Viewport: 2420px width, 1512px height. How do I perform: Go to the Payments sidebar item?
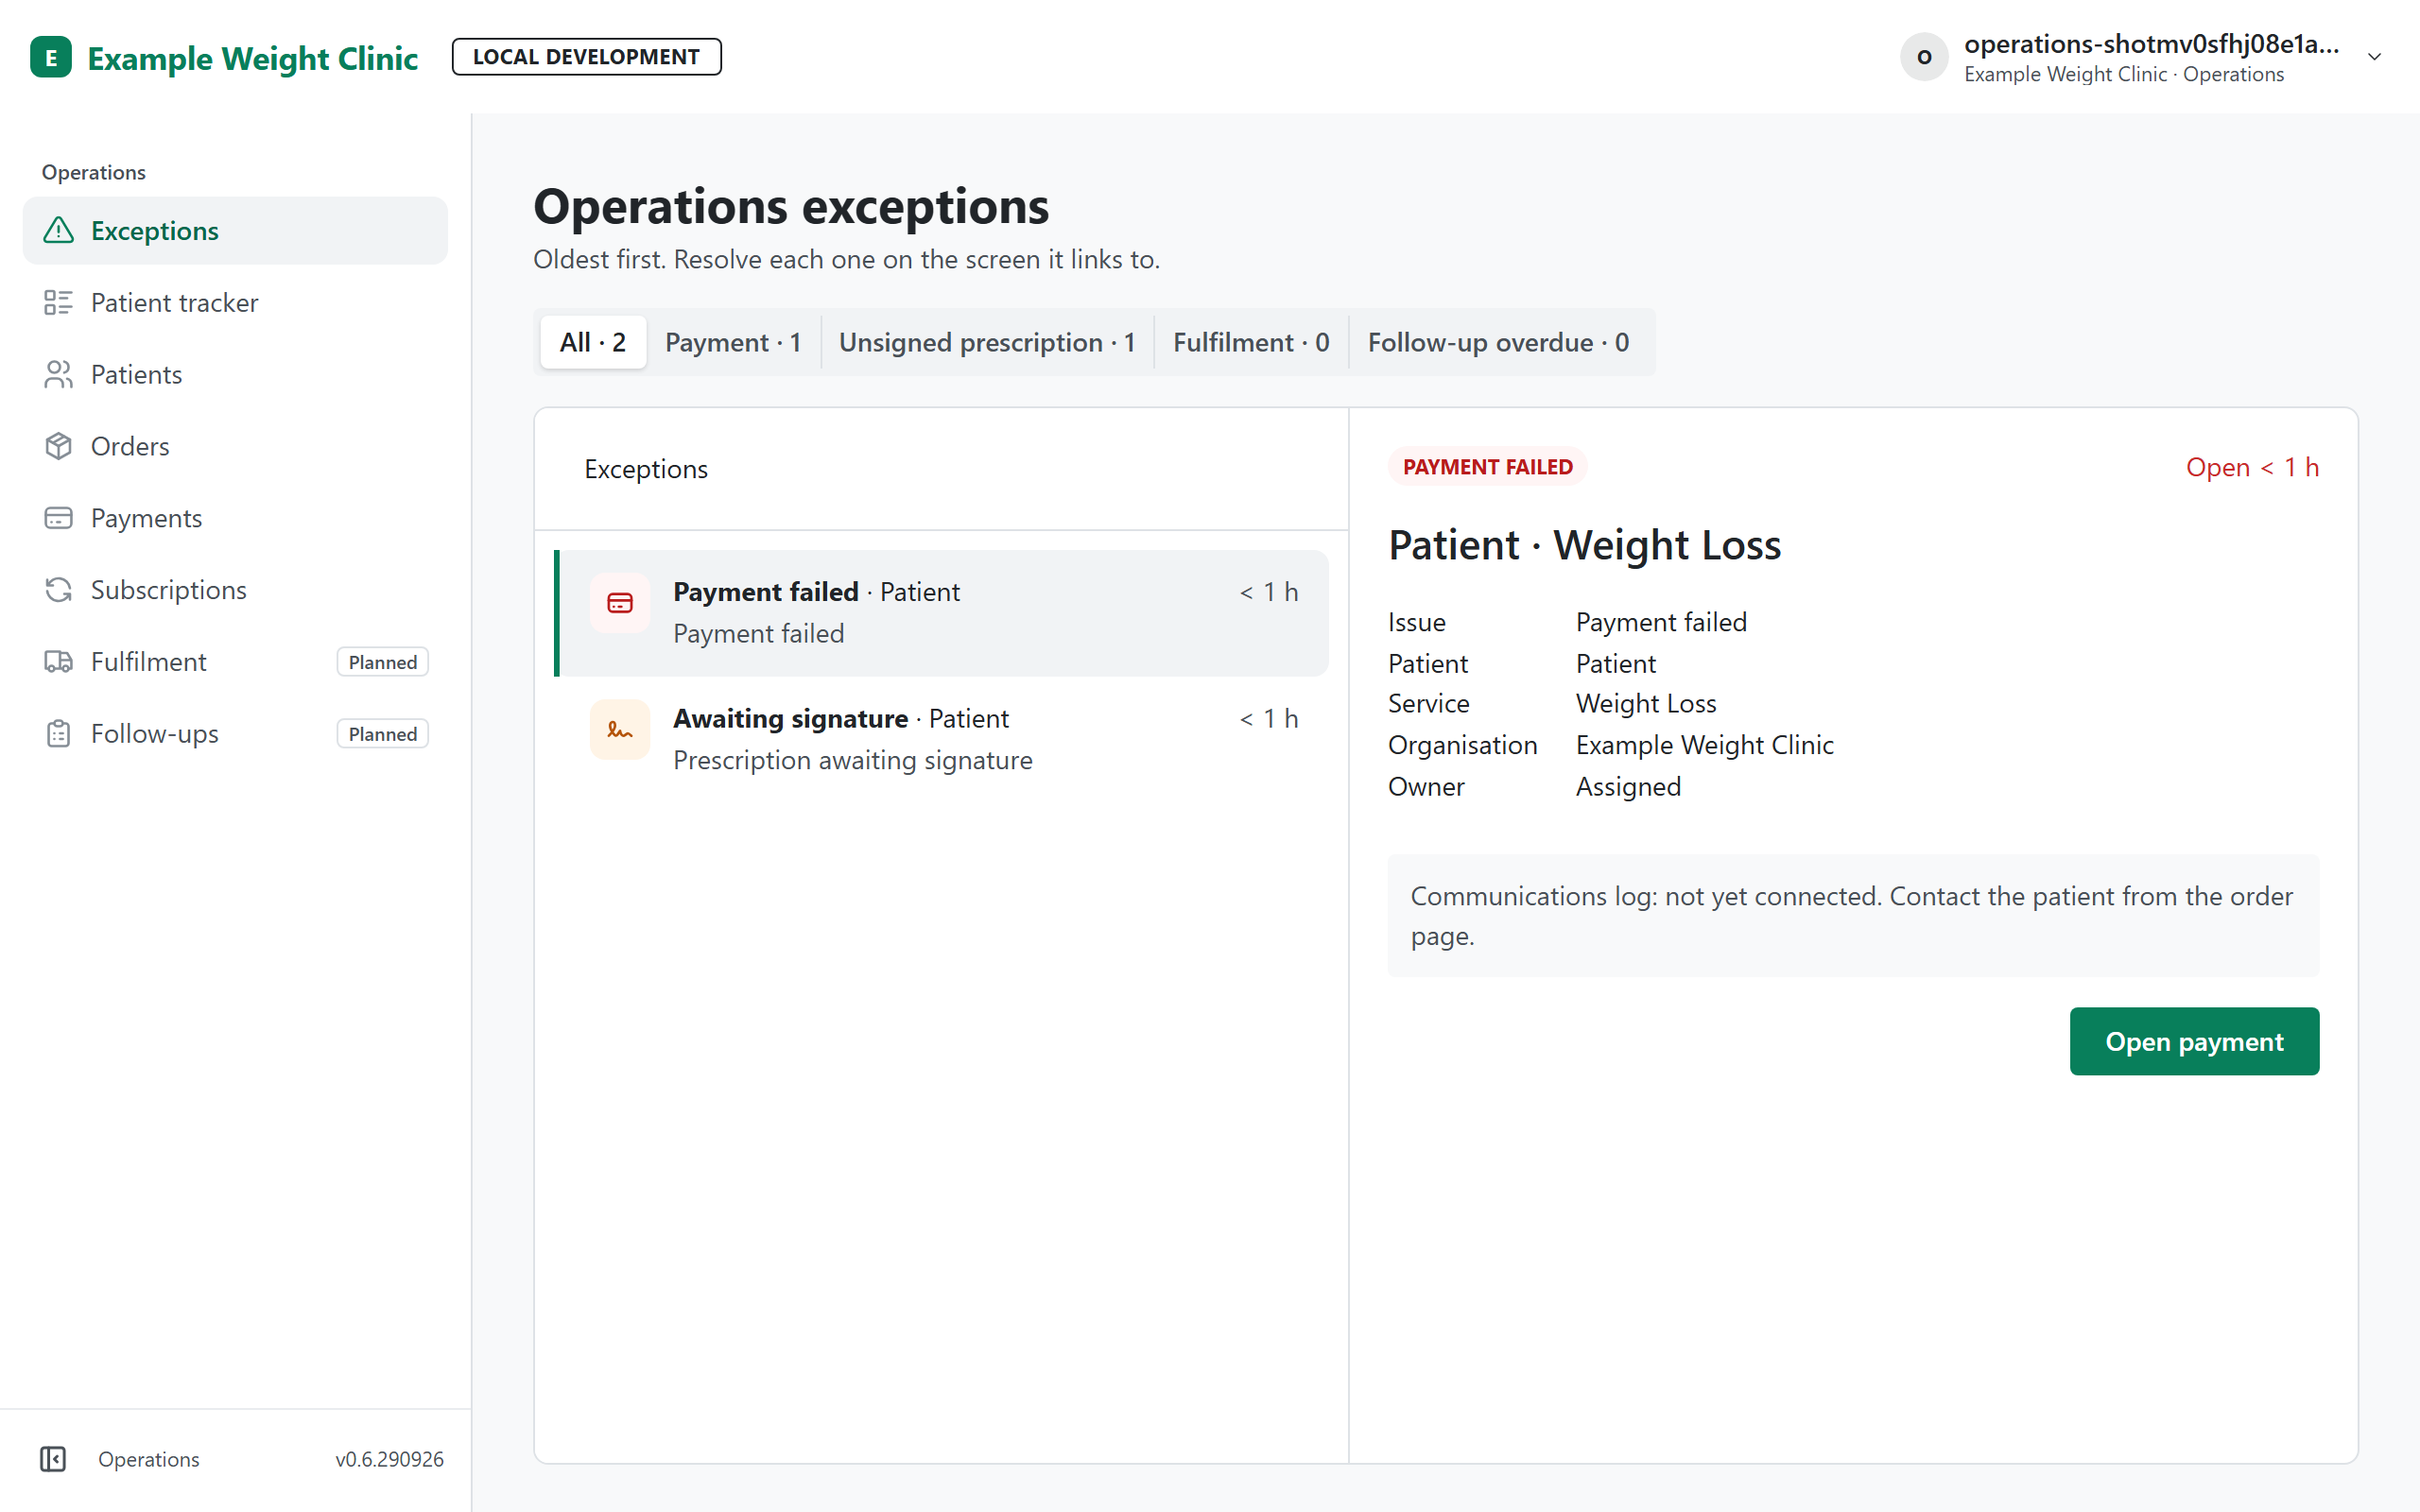pos(235,518)
